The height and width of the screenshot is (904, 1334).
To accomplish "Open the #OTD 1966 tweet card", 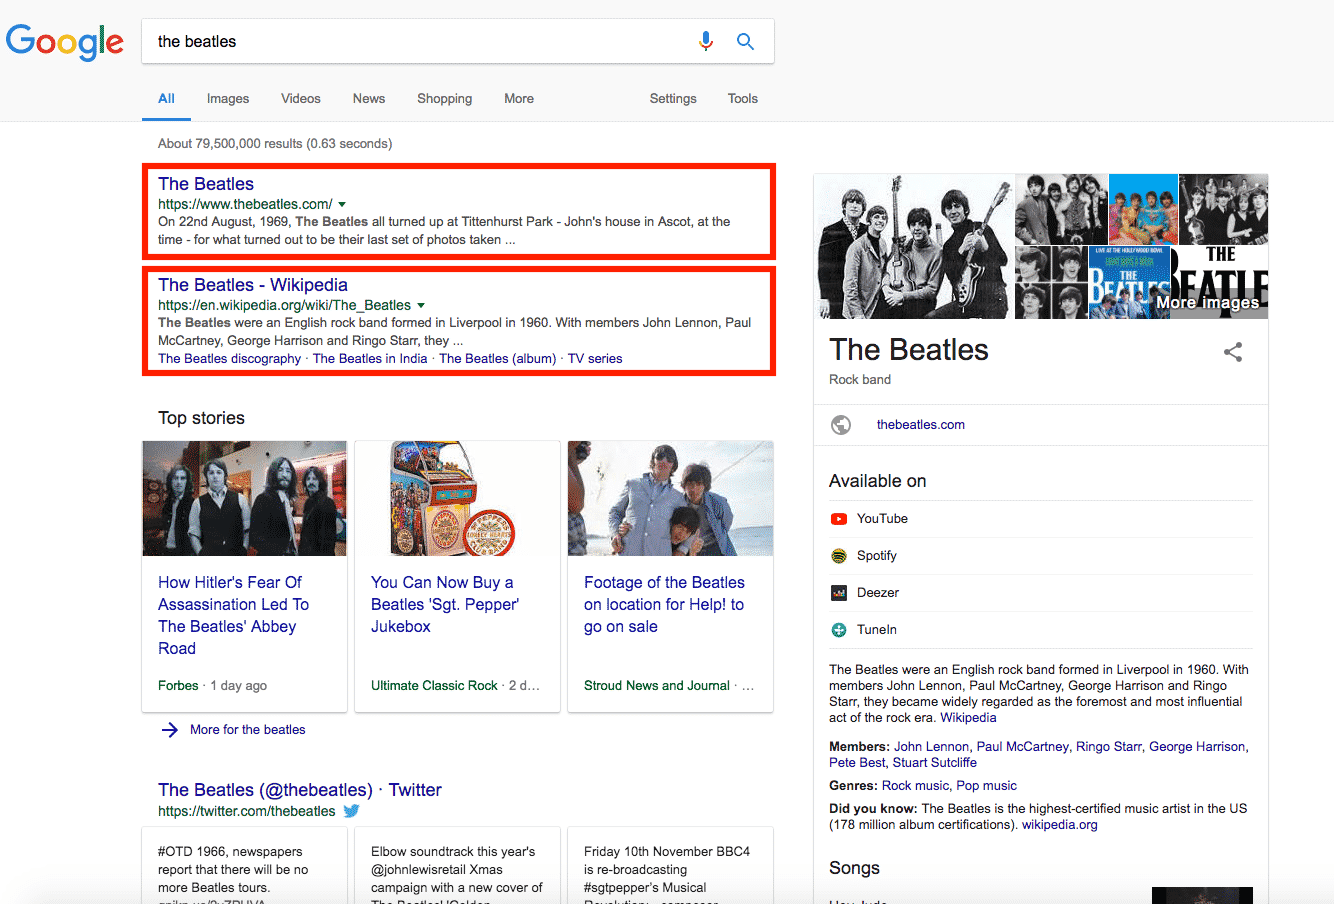I will (x=245, y=865).
